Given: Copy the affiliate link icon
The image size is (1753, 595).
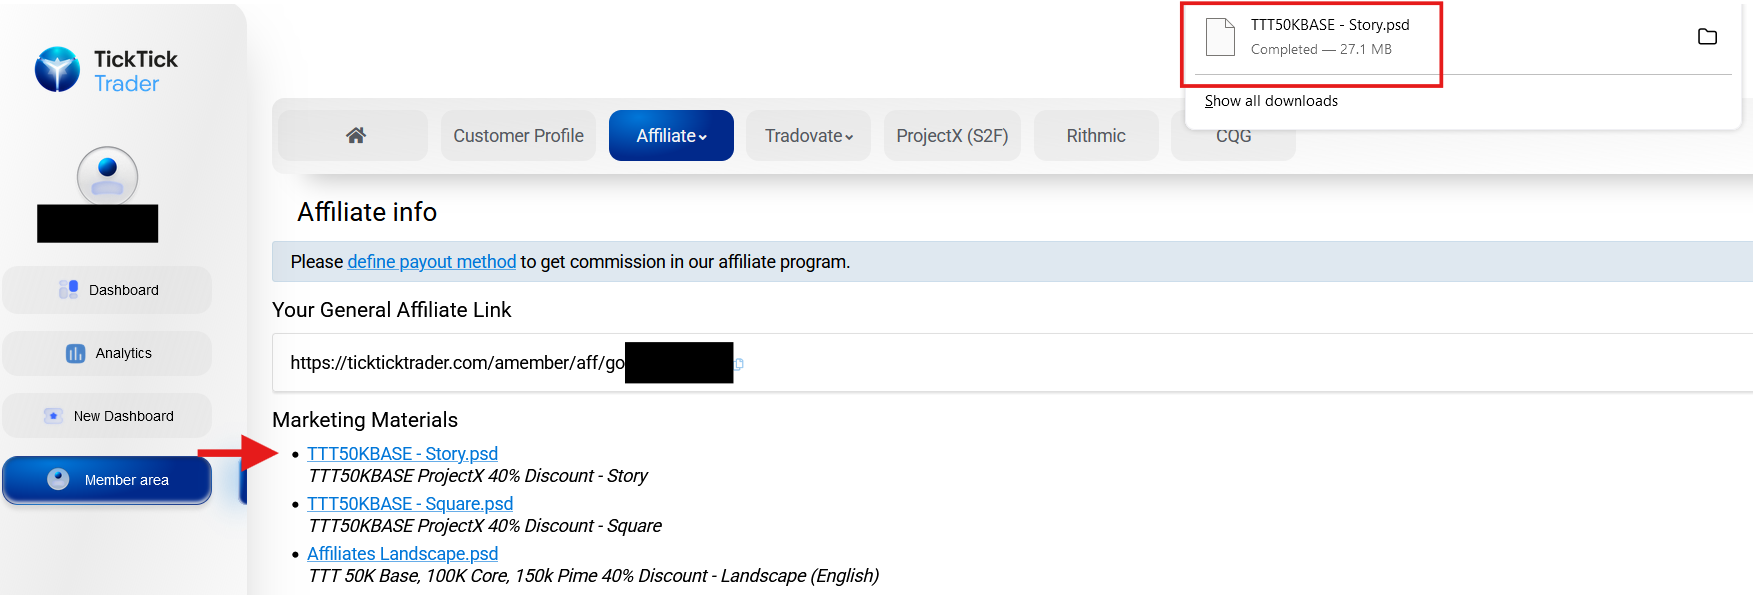Looking at the screenshot, I should [x=739, y=364].
